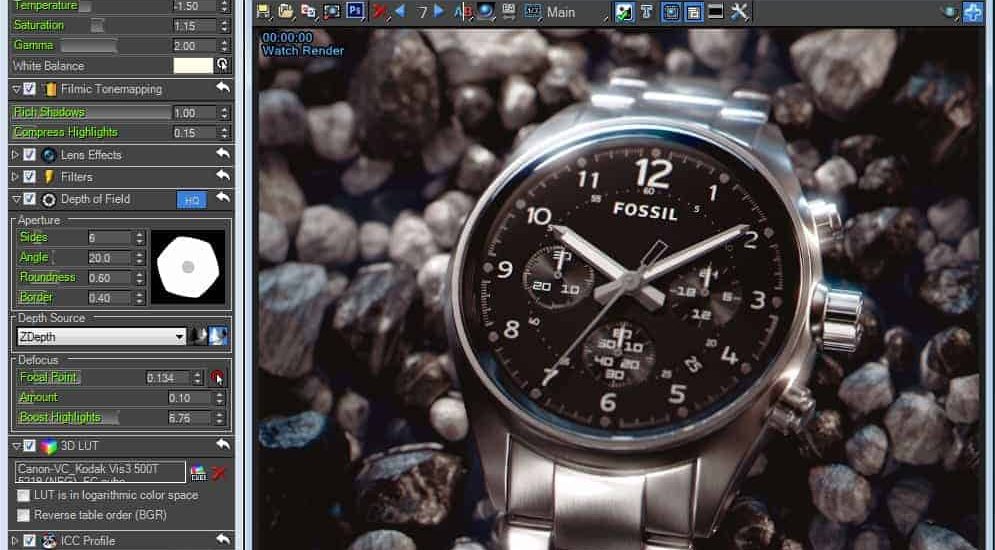The width and height of the screenshot is (995, 550).
Task: Check Reverse table order (BGR)
Action: tap(24, 515)
